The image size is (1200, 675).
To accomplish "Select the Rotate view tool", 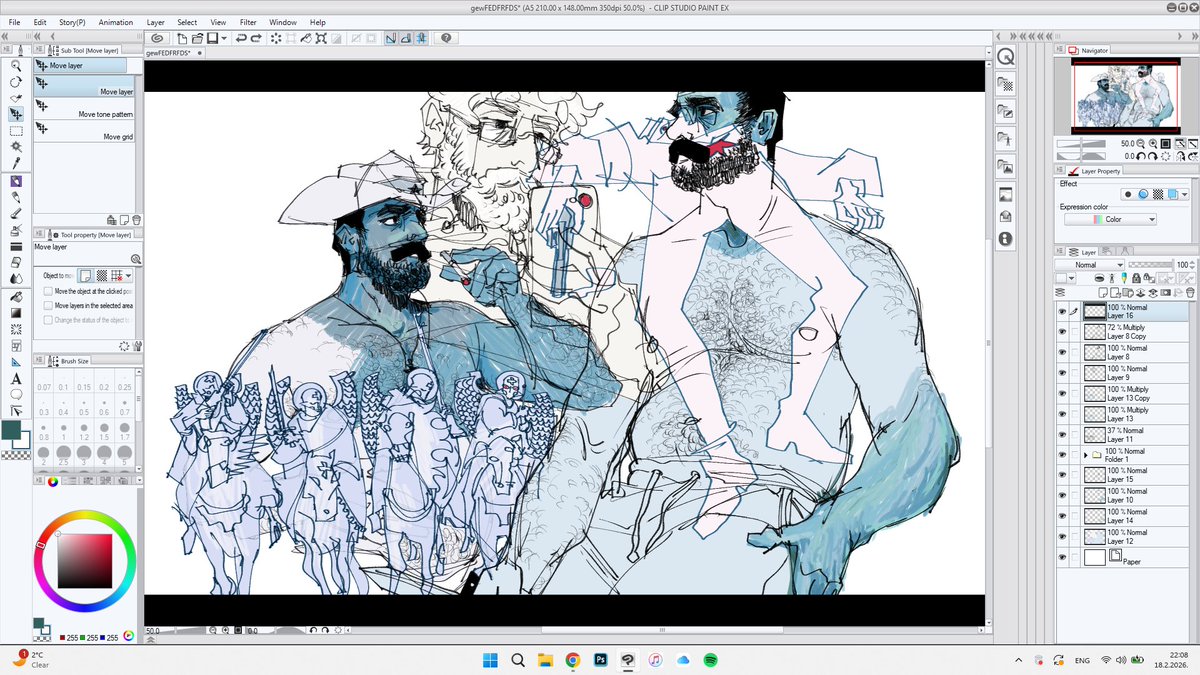I will (x=16, y=82).
